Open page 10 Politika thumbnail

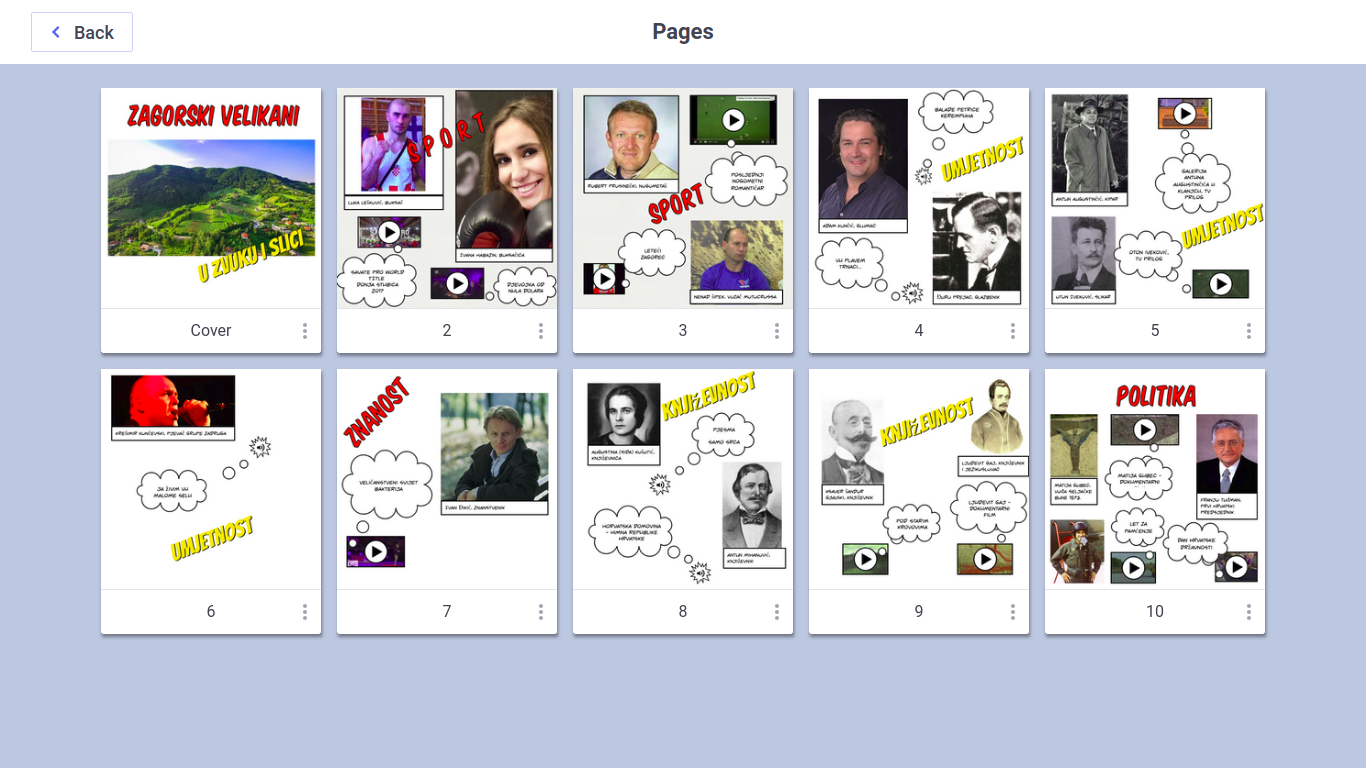(1155, 479)
